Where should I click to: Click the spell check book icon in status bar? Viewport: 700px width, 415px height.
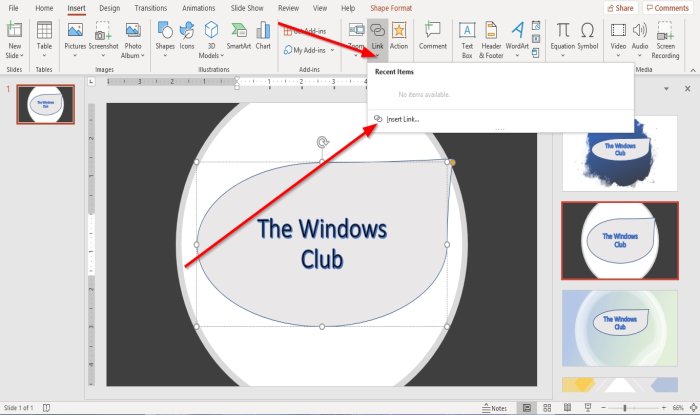(46, 407)
